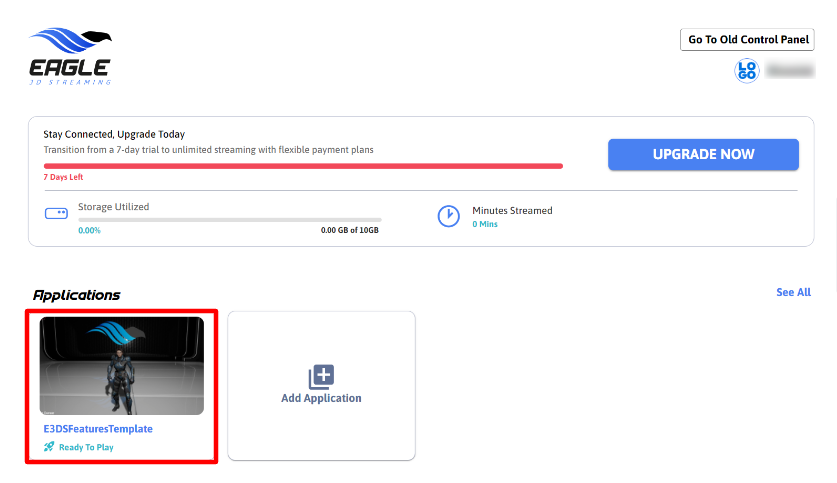Viewport: 837px width, 483px height.
Task: Open the LOGO account avatar
Action: (747, 70)
